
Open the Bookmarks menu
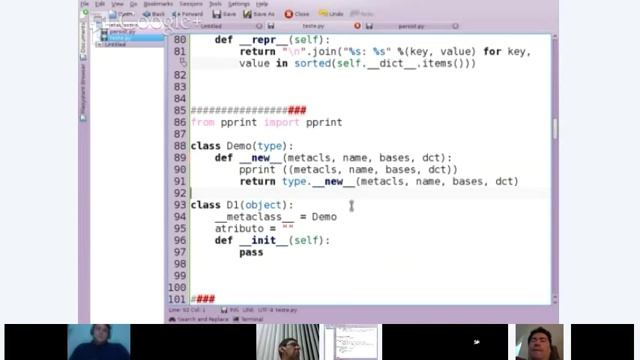158,4
